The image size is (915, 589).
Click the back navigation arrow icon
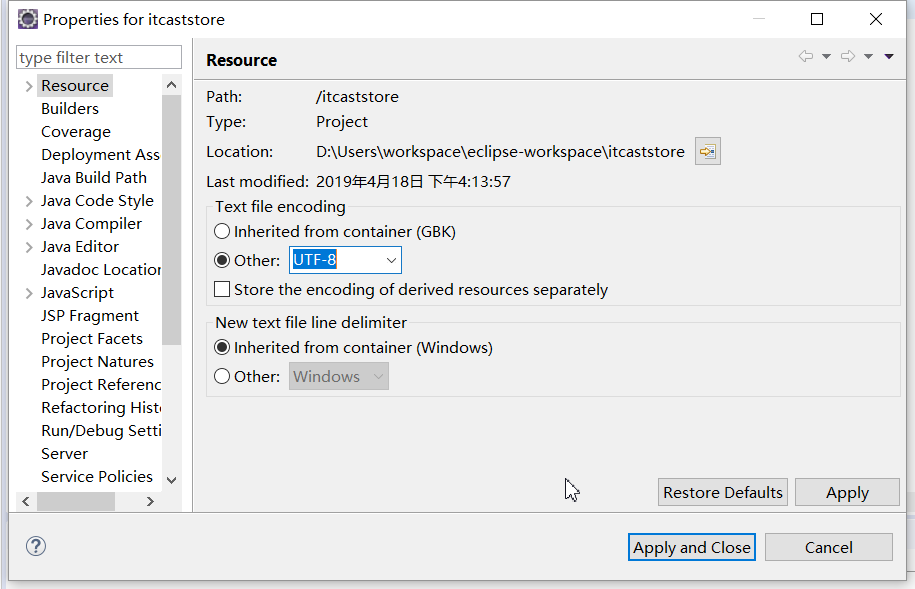tap(806, 56)
